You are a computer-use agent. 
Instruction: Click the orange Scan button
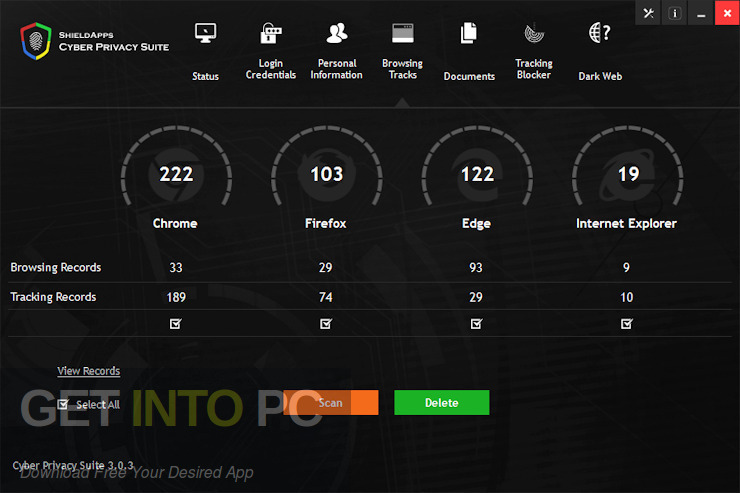pos(331,402)
